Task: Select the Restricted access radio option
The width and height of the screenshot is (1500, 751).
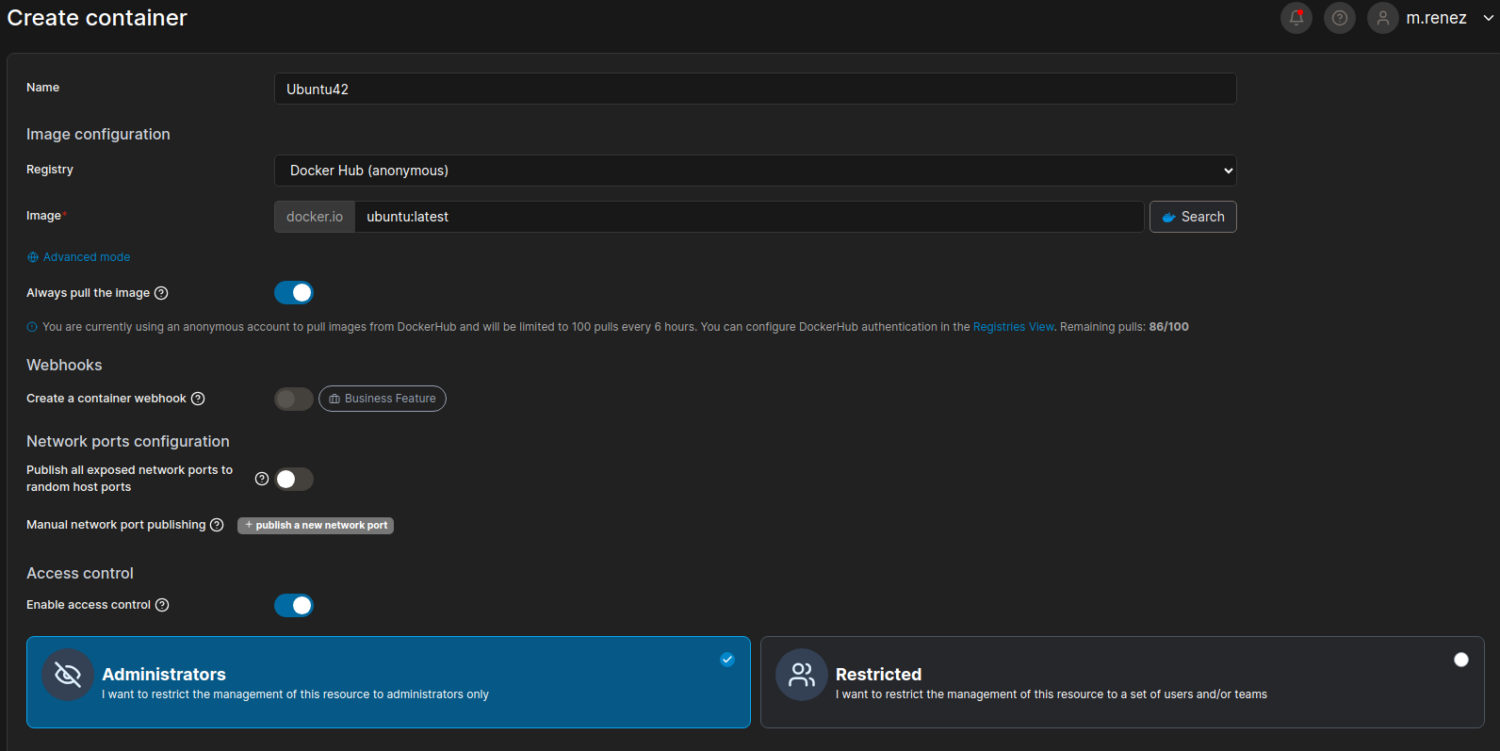Action: click(x=1461, y=660)
